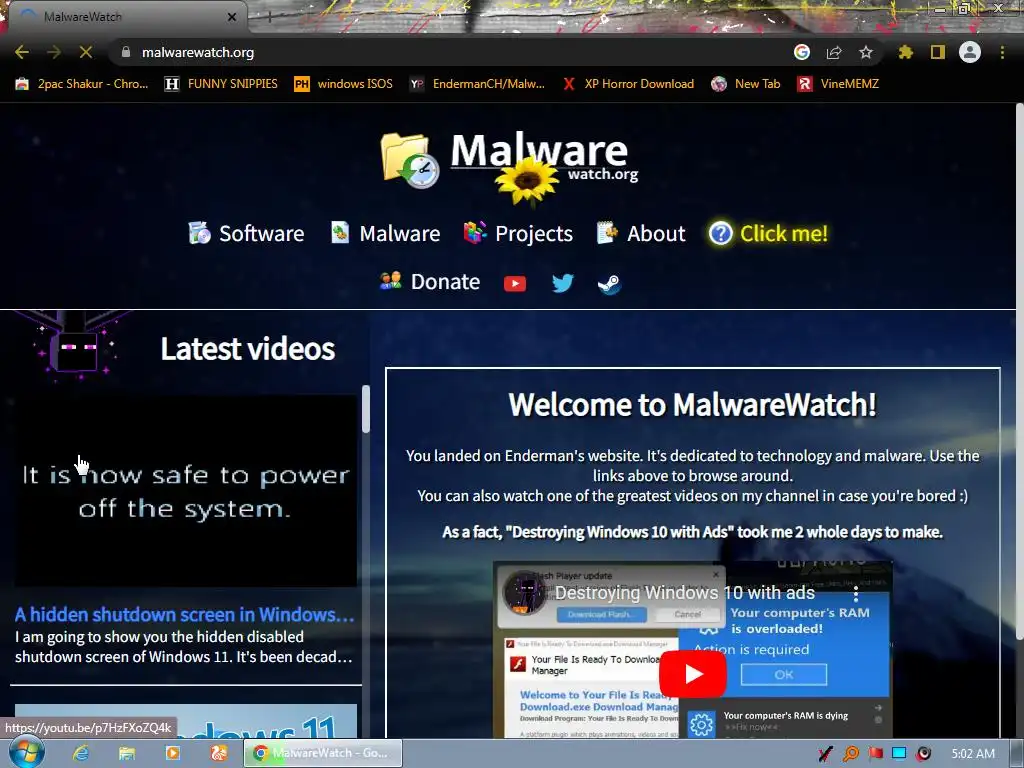
Task: Open the Projects menu item
Action: point(518,233)
